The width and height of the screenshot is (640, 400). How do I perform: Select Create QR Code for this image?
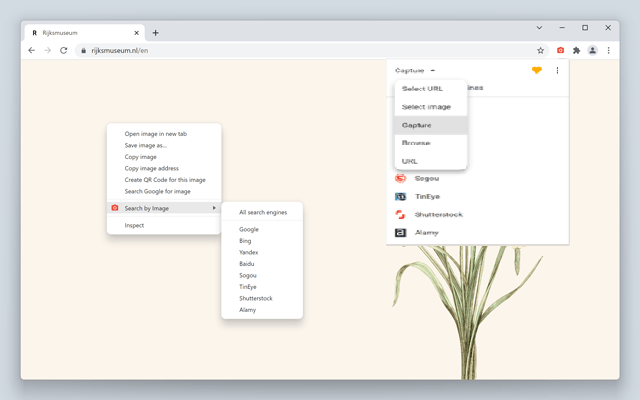point(165,180)
